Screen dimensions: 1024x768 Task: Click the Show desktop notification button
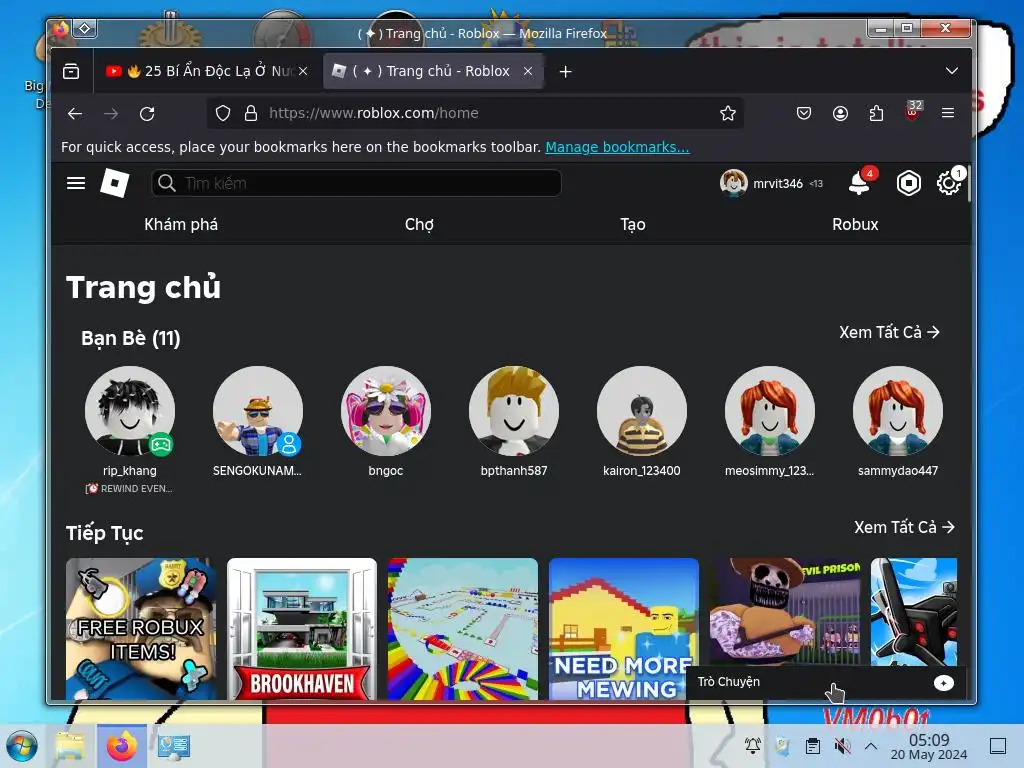coord(998,746)
